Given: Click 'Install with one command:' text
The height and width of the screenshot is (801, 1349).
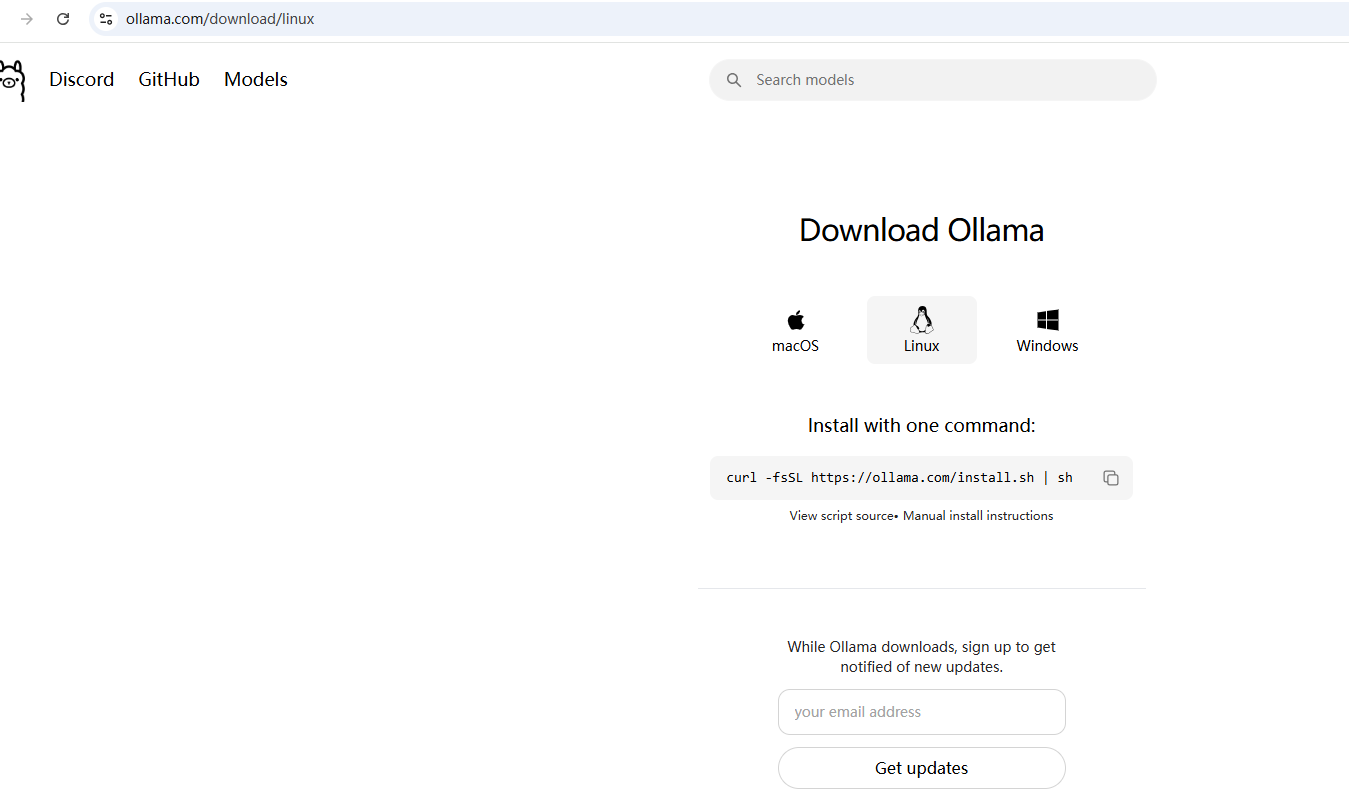Looking at the screenshot, I should 922,425.
